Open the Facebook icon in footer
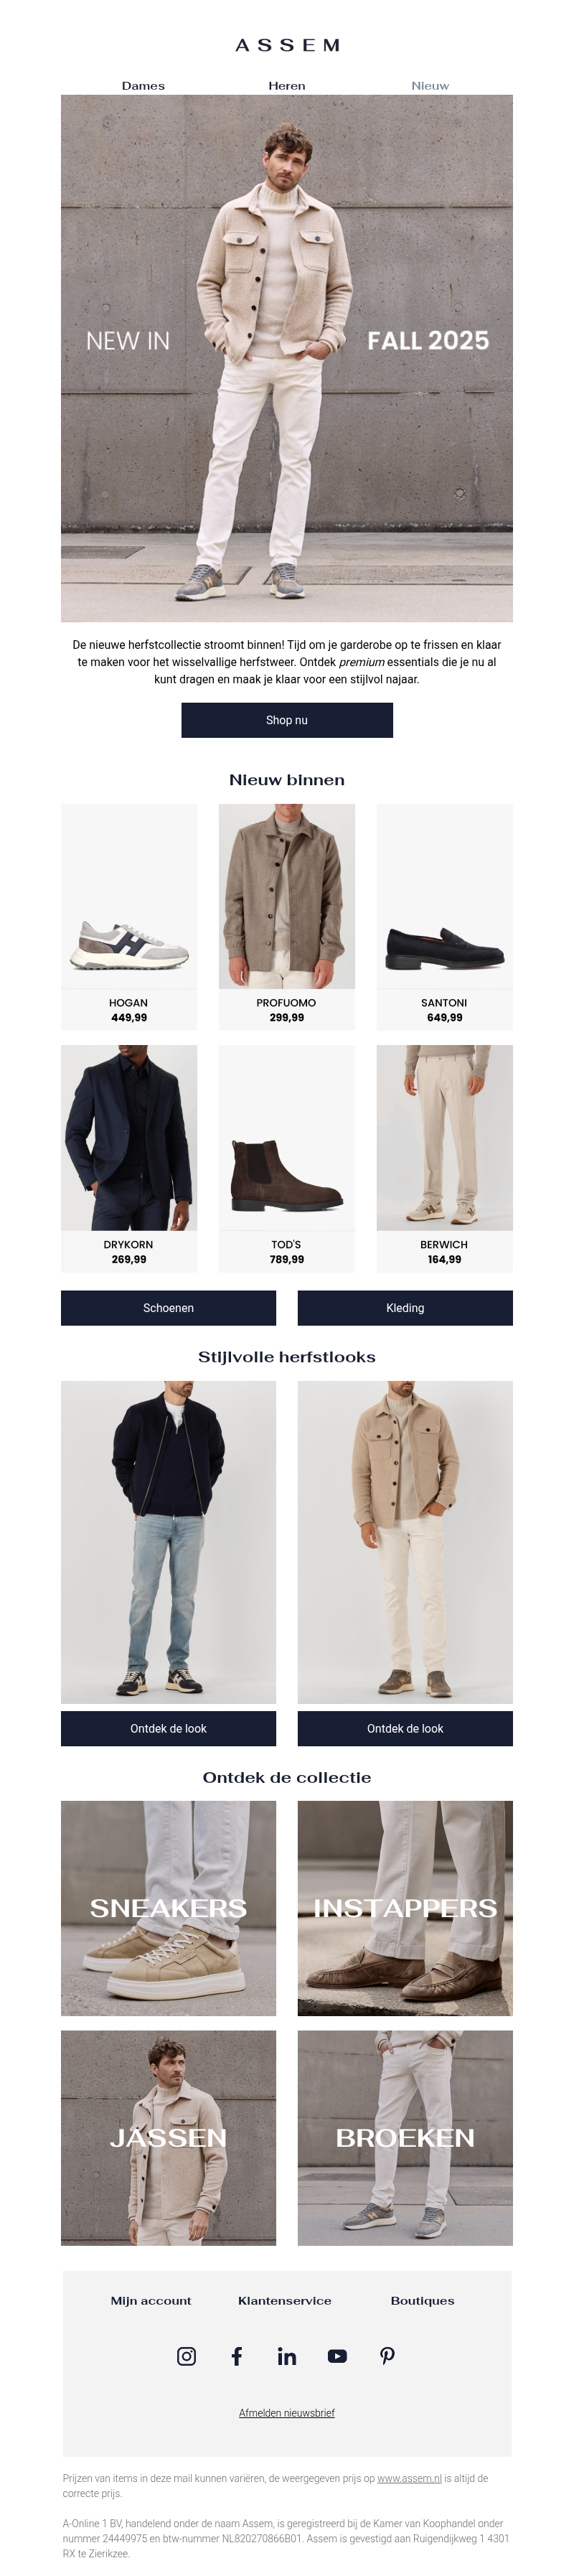574x2576 pixels. (237, 2356)
